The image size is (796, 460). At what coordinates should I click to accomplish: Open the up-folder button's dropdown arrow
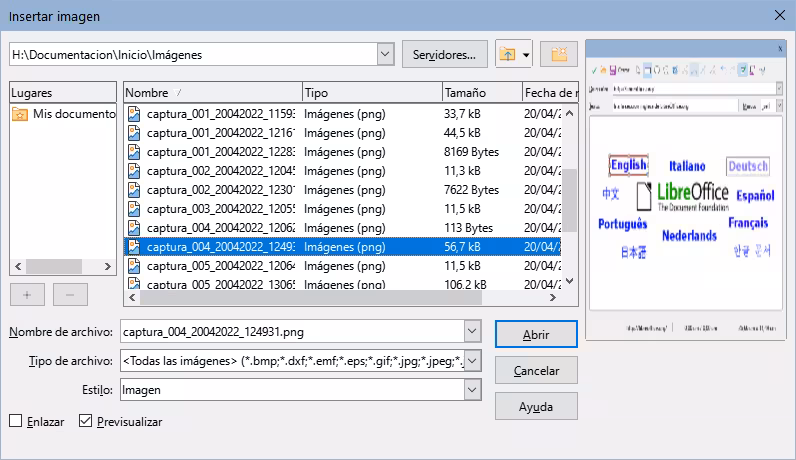(x=526, y=55)
